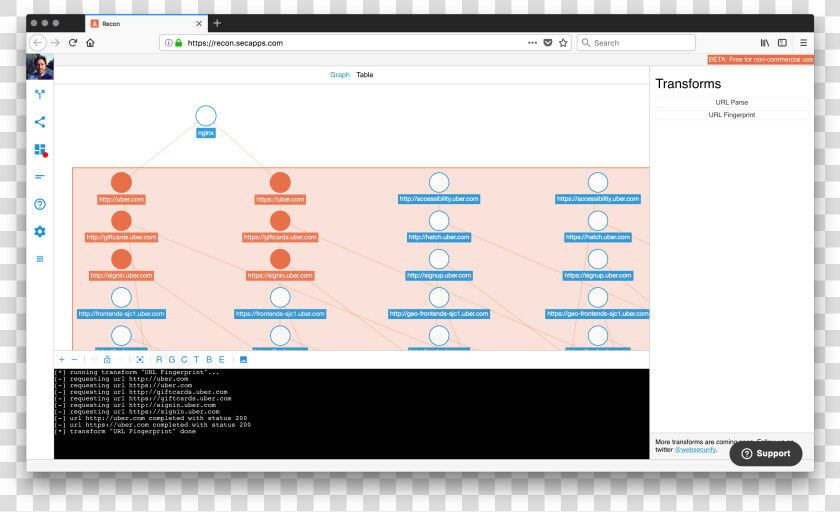Click the http://signup.uber.com label
The width and height of the screenshot is (840, 512).
tap(439, 276)
